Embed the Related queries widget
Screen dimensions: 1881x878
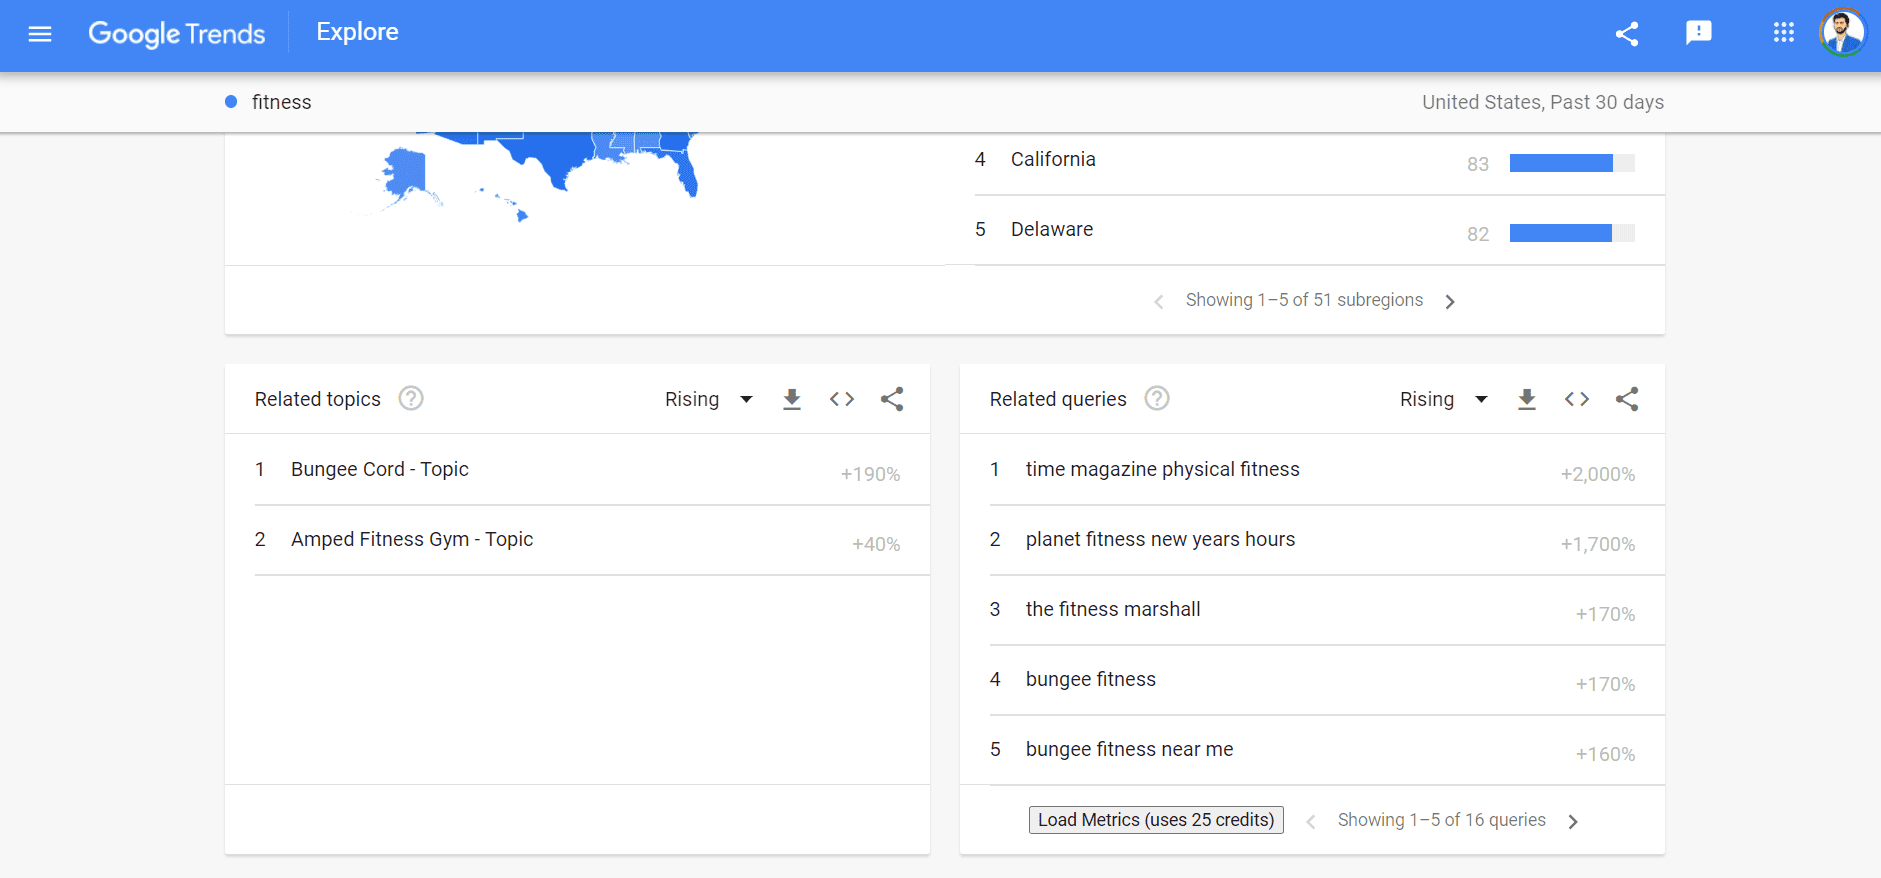click(1577, 399)
